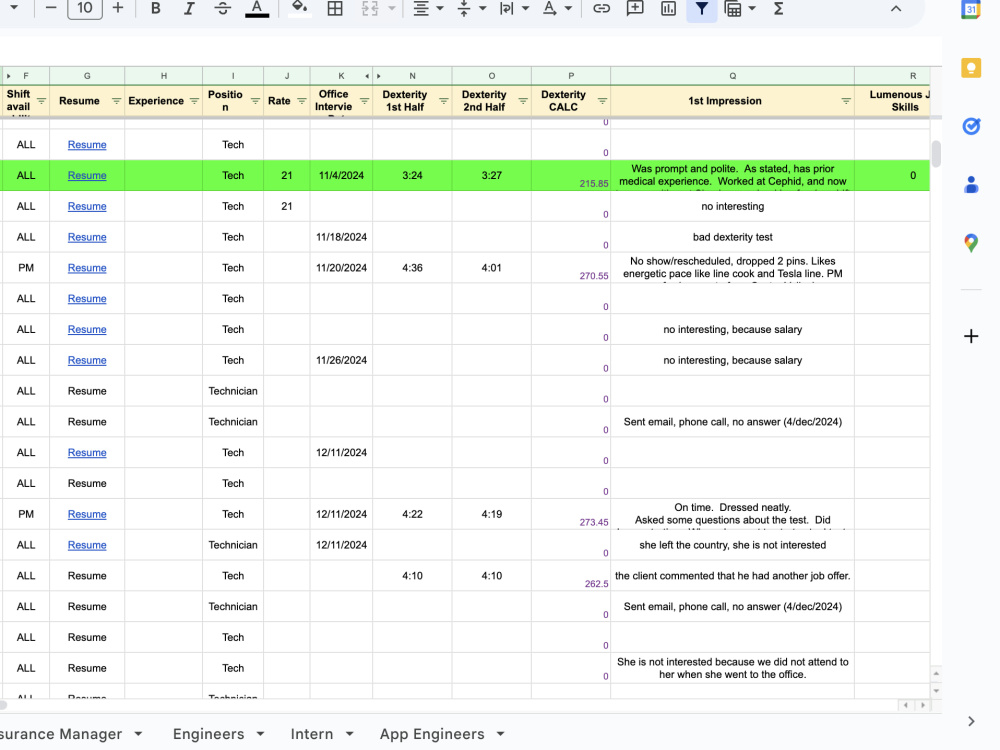This screenshot has width=1000, height=750.
Task: Switch to Engineers sheet tab
Action: (x=208, y=734)
